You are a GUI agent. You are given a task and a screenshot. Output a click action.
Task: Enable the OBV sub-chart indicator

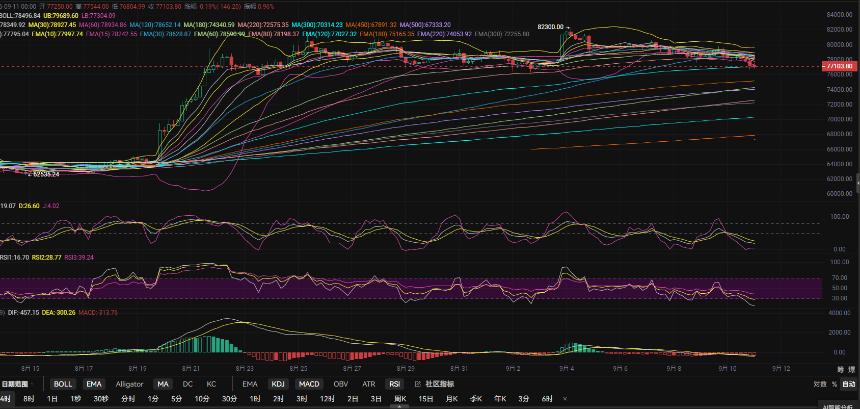(341, 384)
